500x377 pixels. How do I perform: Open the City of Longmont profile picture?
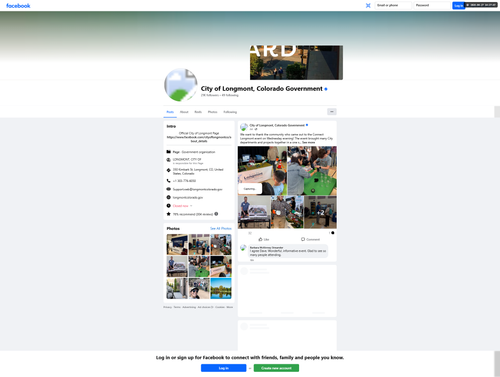click(181, 85)
